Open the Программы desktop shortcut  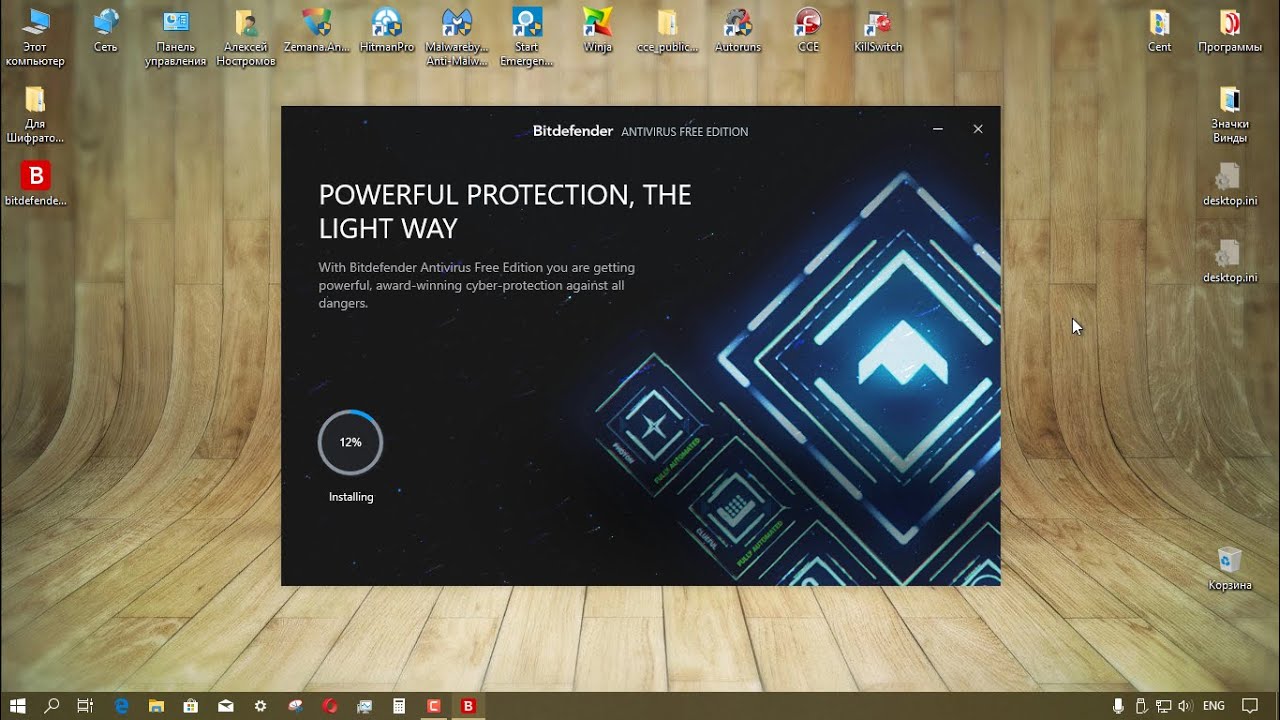click(x=1230, y=30)
